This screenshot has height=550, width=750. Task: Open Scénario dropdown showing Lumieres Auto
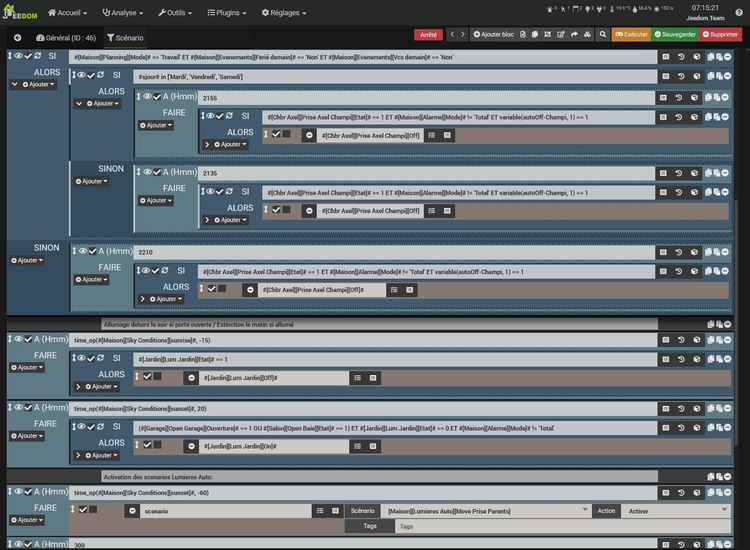point(487,510)
